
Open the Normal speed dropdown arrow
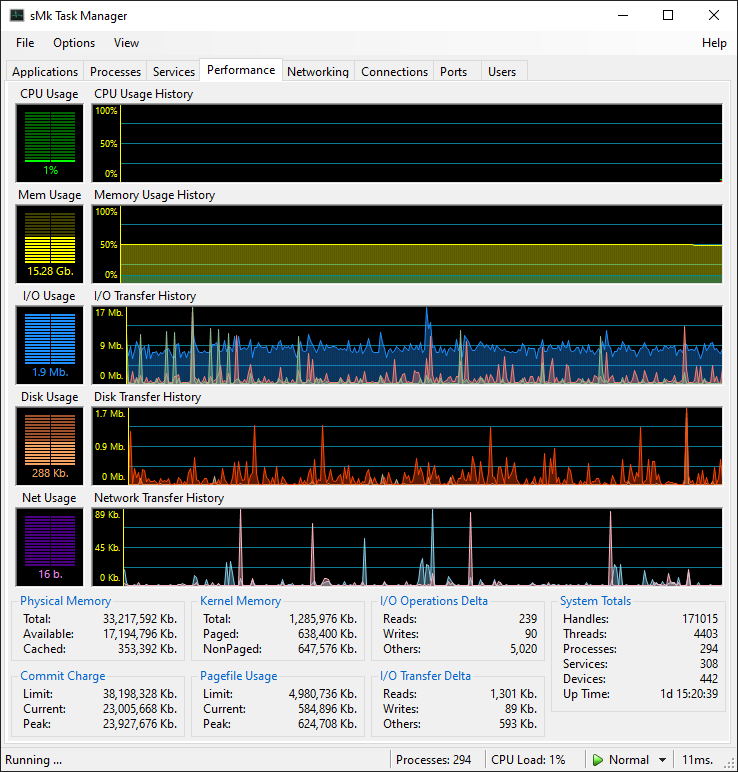pos(662,760)
